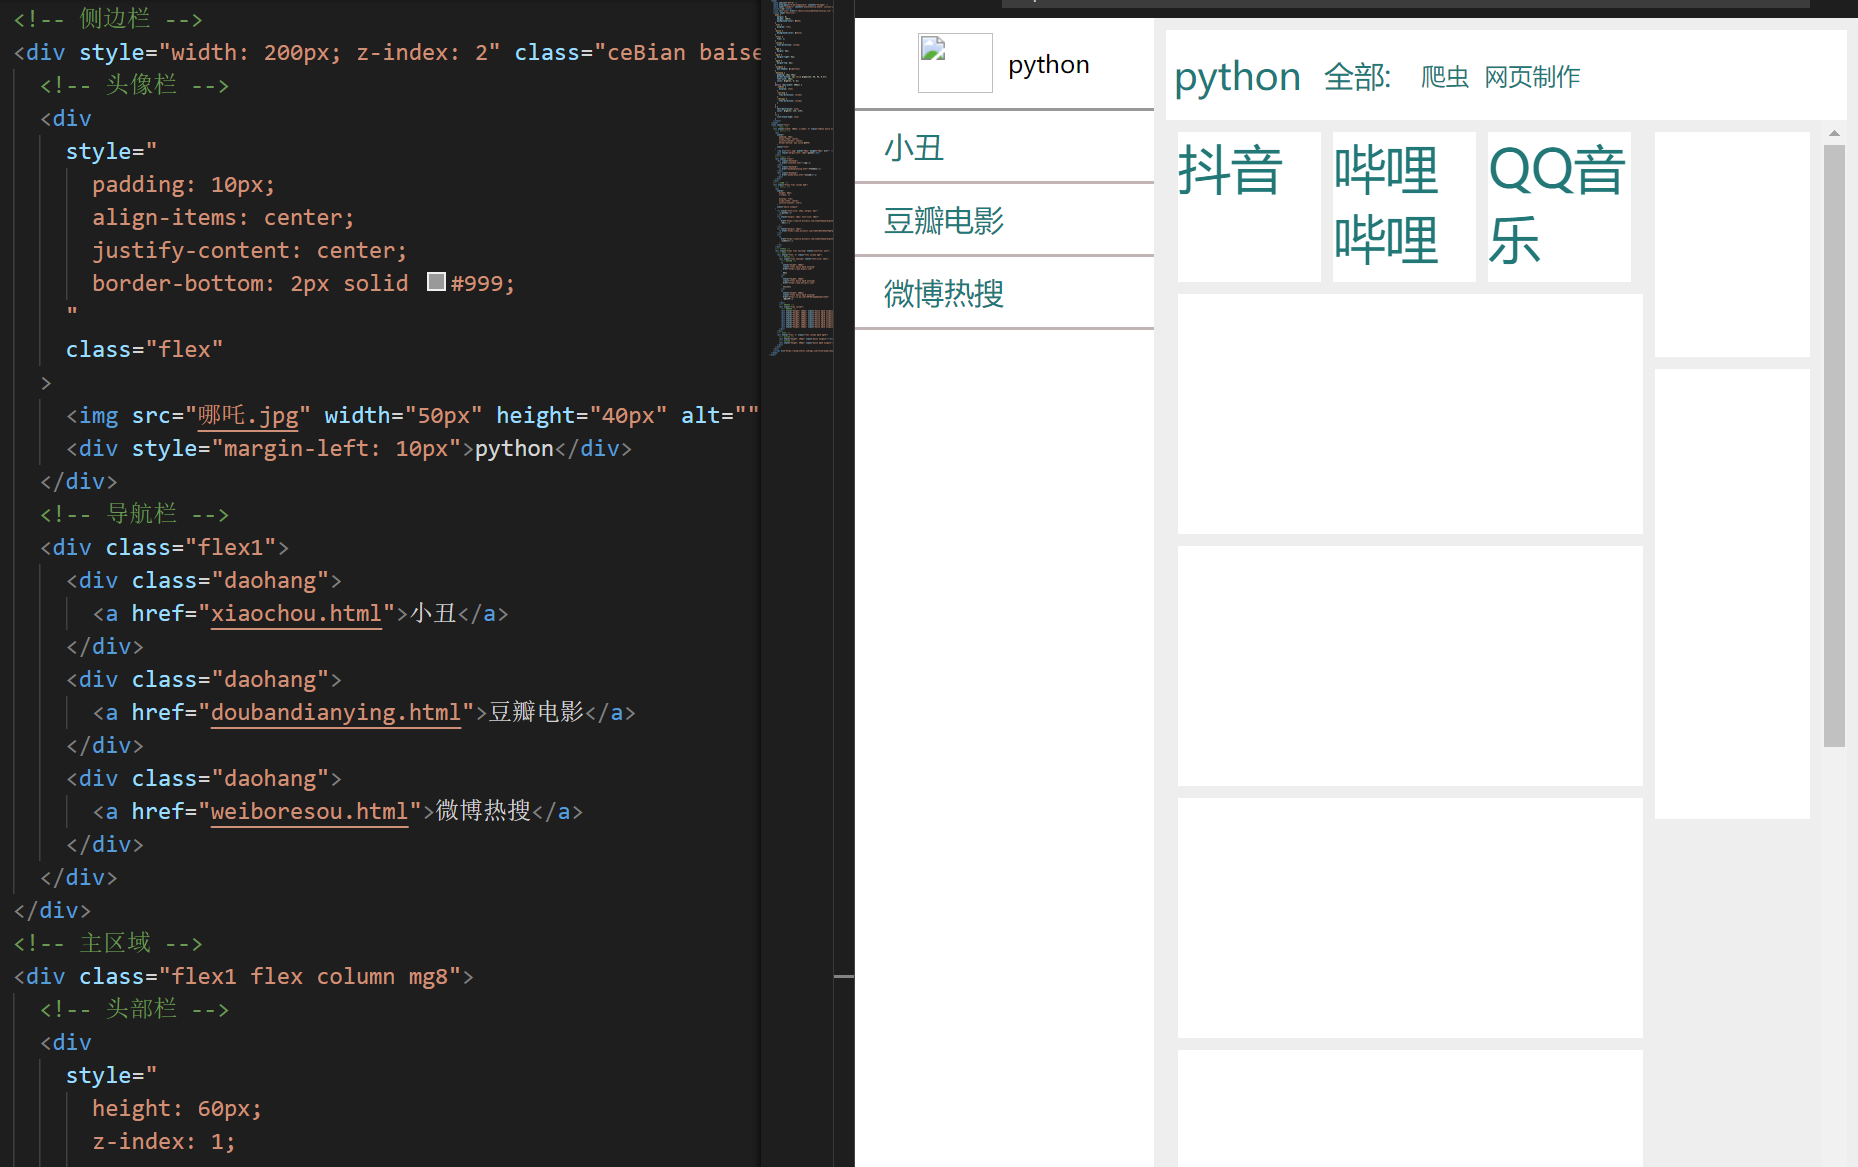Screen dimensions: 1858x1167
Task: Click the z-index: 1; line
Action: (164, 1141)
